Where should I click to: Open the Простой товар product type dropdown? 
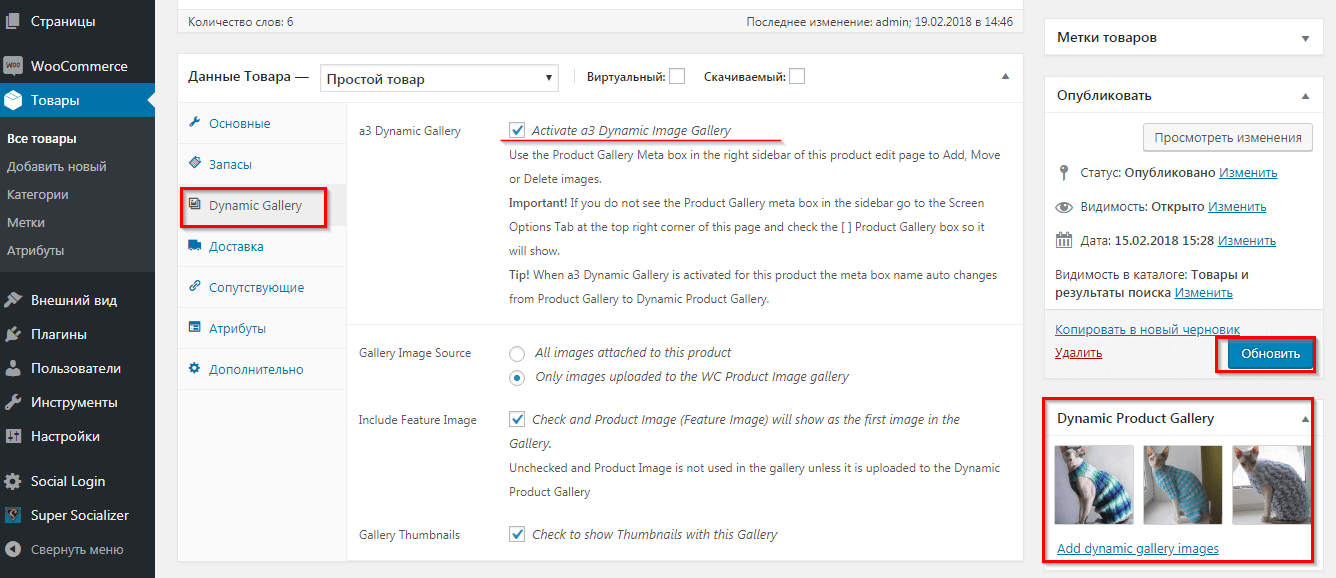tap(440, 78)
